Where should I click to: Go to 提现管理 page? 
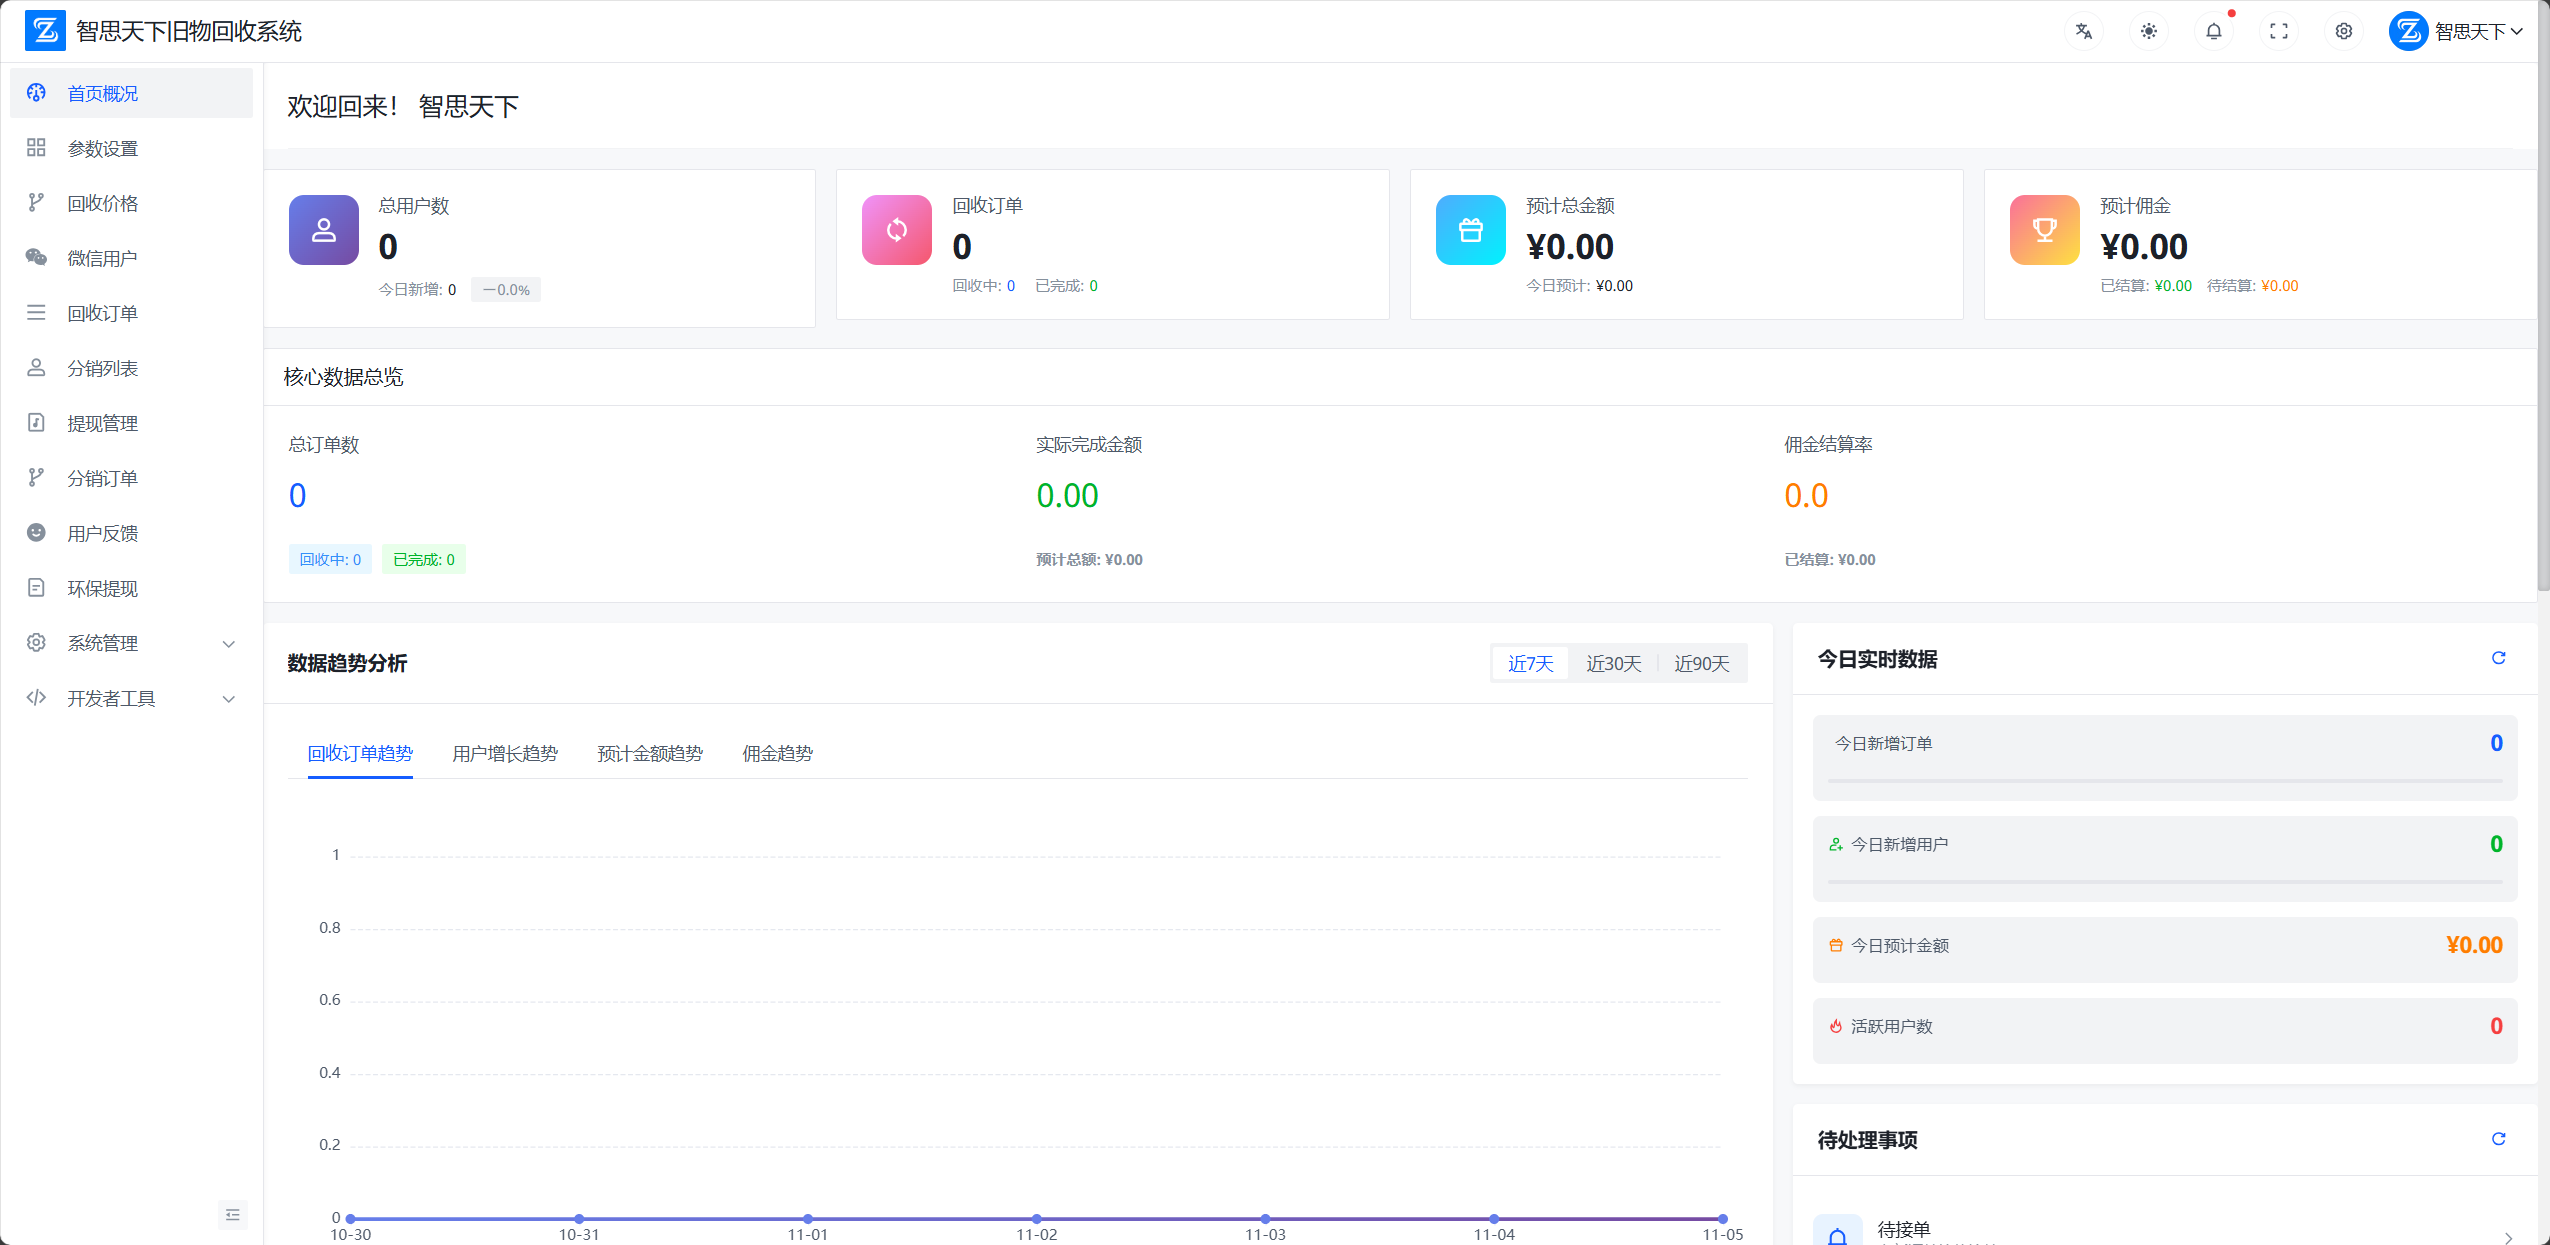(x=102, y=423)
